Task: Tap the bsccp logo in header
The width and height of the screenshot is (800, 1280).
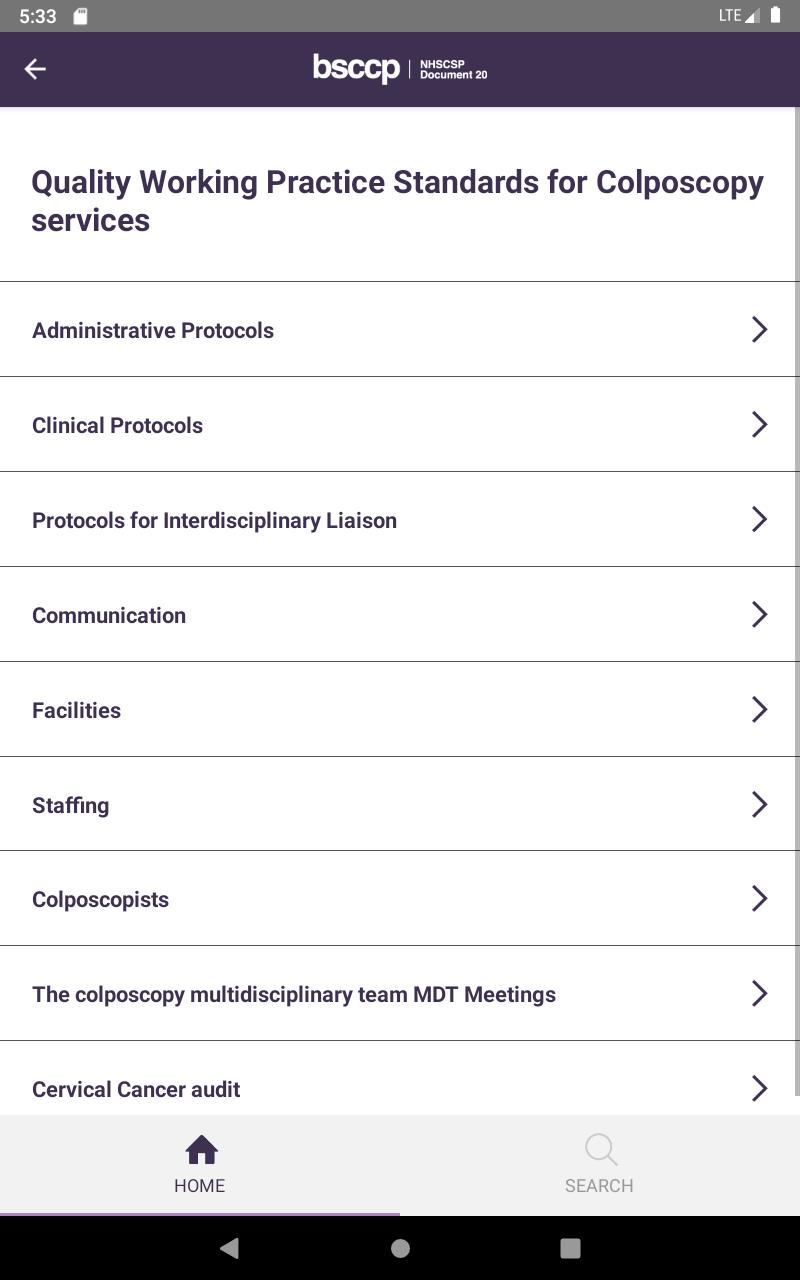Action: [x=356, y=68]
